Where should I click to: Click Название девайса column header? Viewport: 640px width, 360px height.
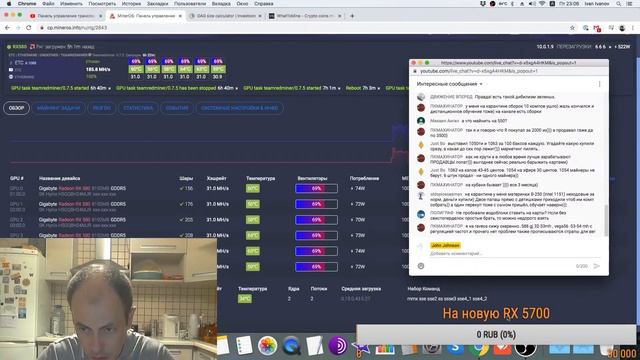(60, 178)
